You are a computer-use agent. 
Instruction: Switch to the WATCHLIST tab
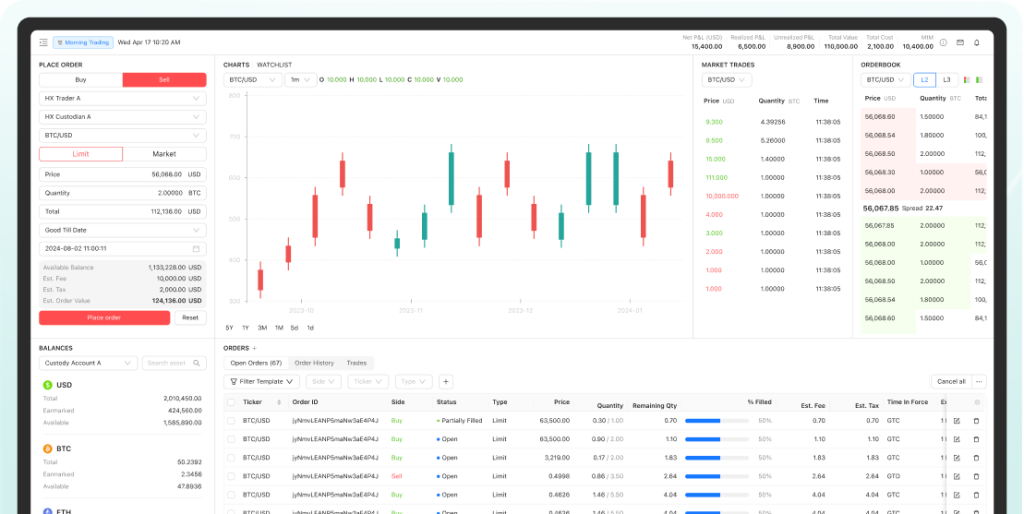pos(274,65)
